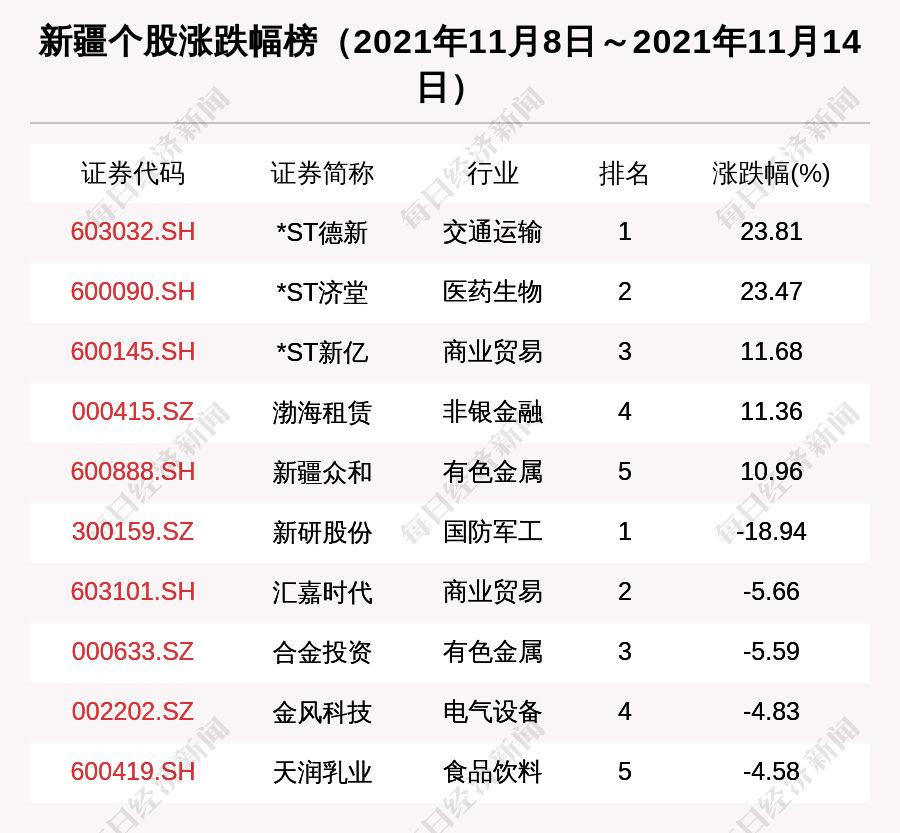Open stock code 002202.SZ

click(x=133, y=712)
